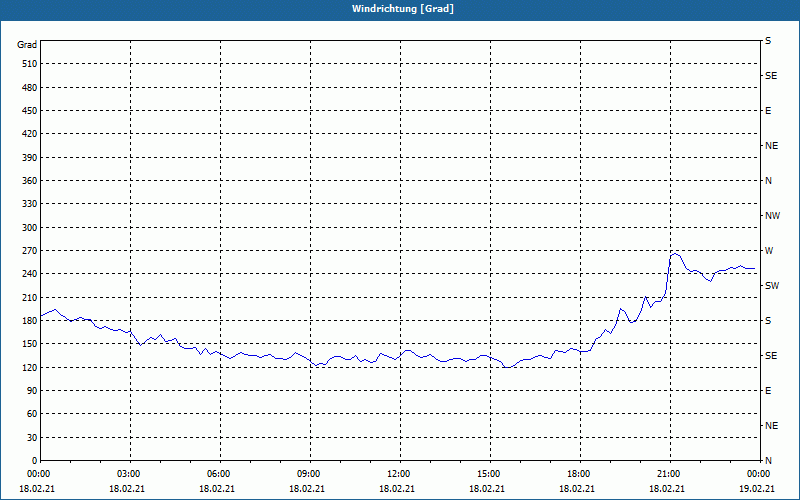Viewport: 800px width, 500px height.
Task: Click the 18.02.21 date under 15:00
Action: point(487,489)
